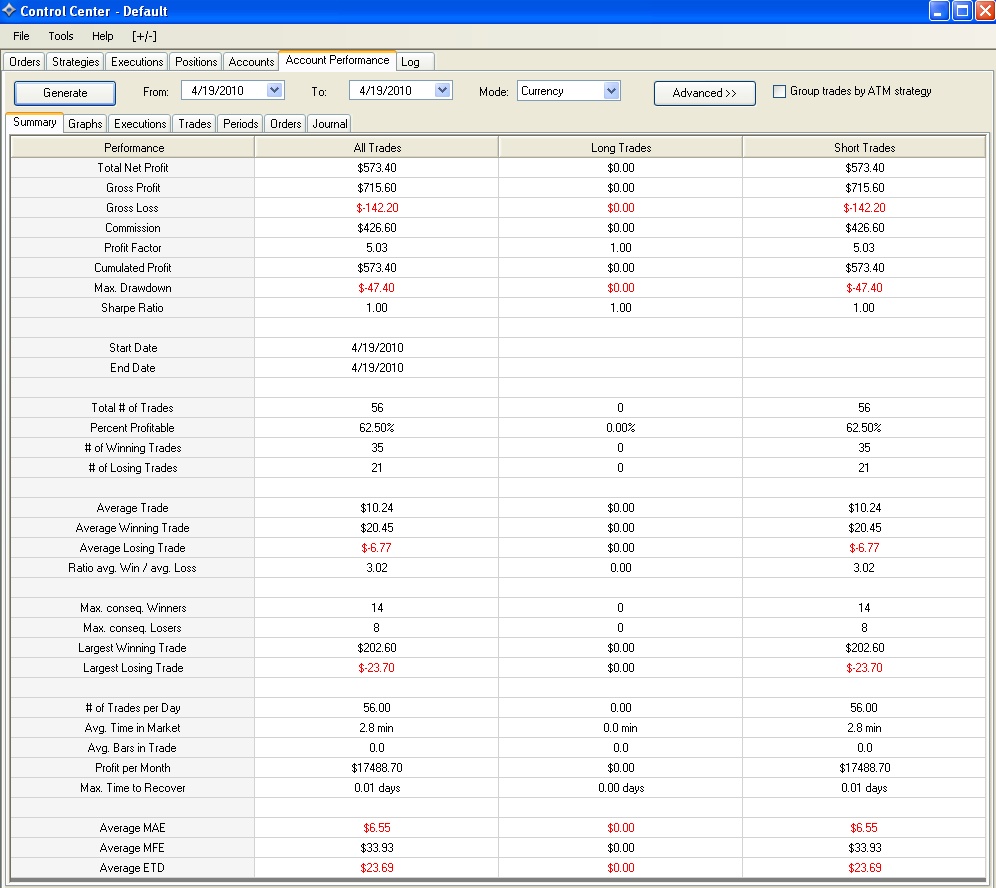Open the Tools menu
The image size is (996, 888).
(61, 36)
